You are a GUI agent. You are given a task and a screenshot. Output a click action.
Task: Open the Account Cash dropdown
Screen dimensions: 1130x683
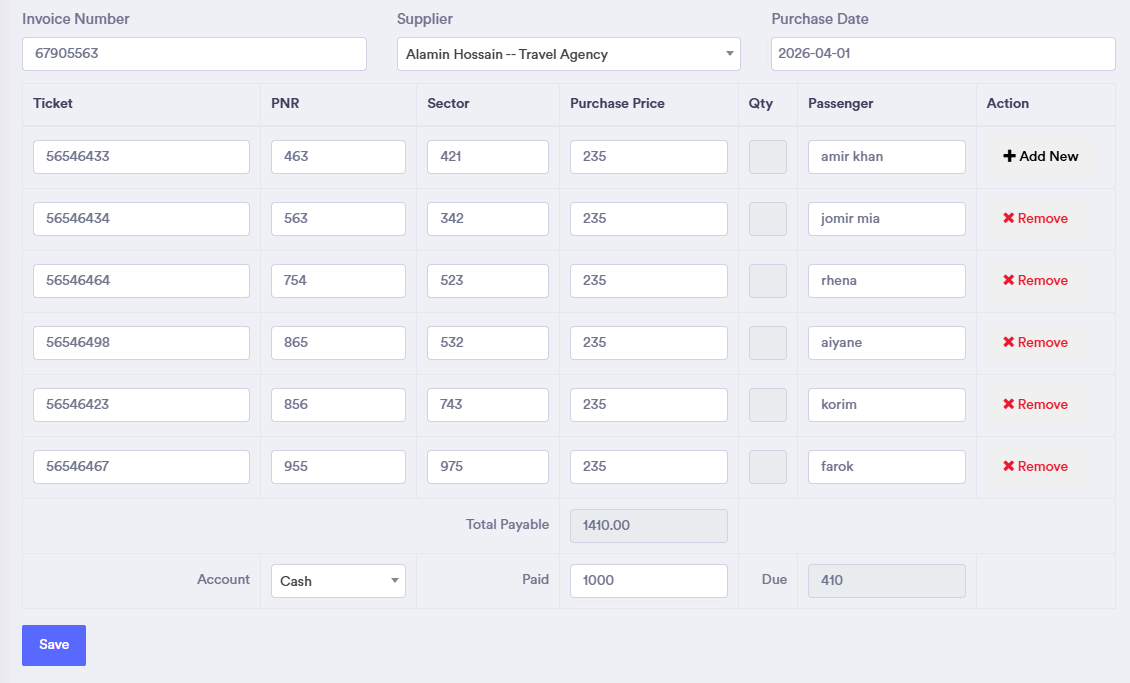pos(337,581)
